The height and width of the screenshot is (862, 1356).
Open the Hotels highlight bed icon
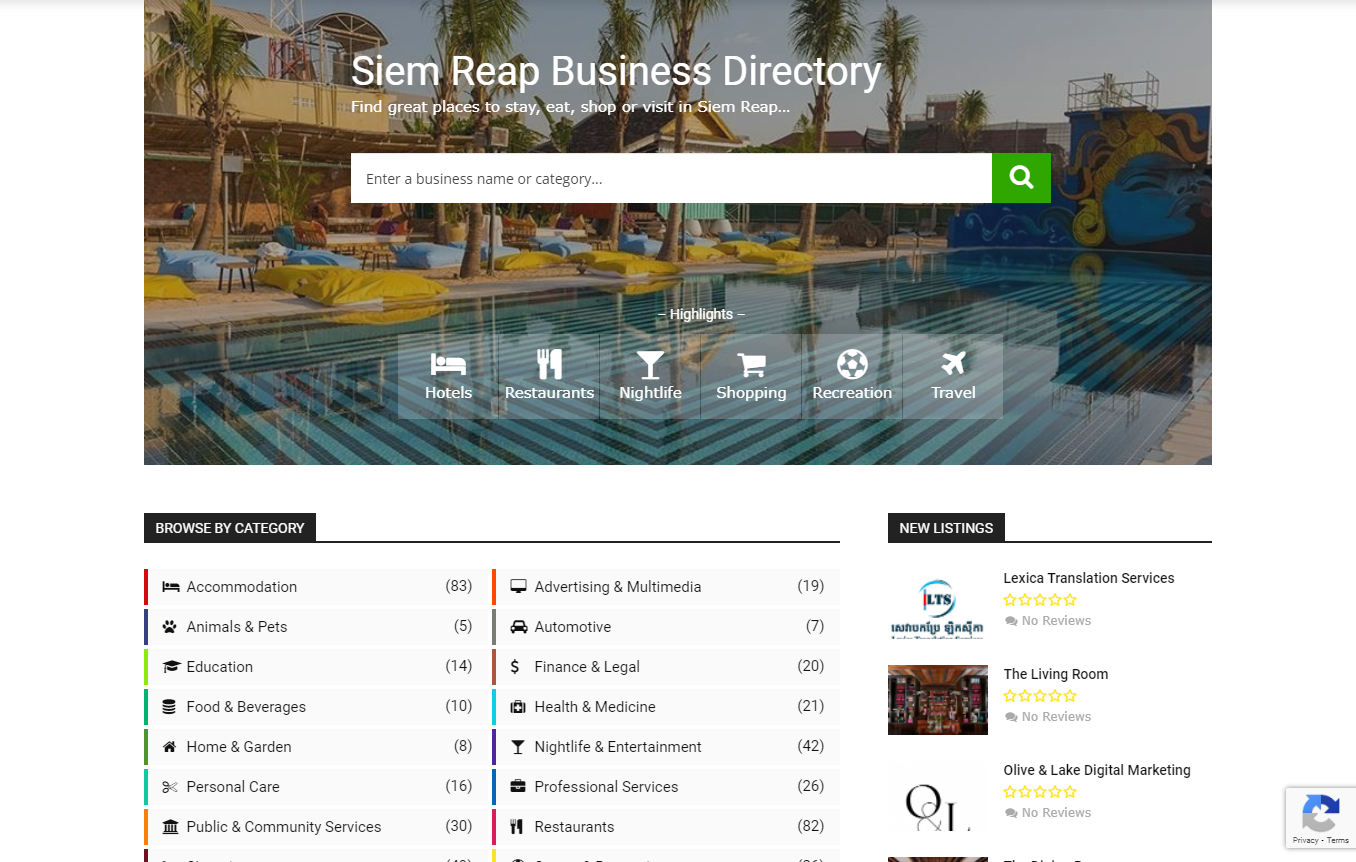448,365
